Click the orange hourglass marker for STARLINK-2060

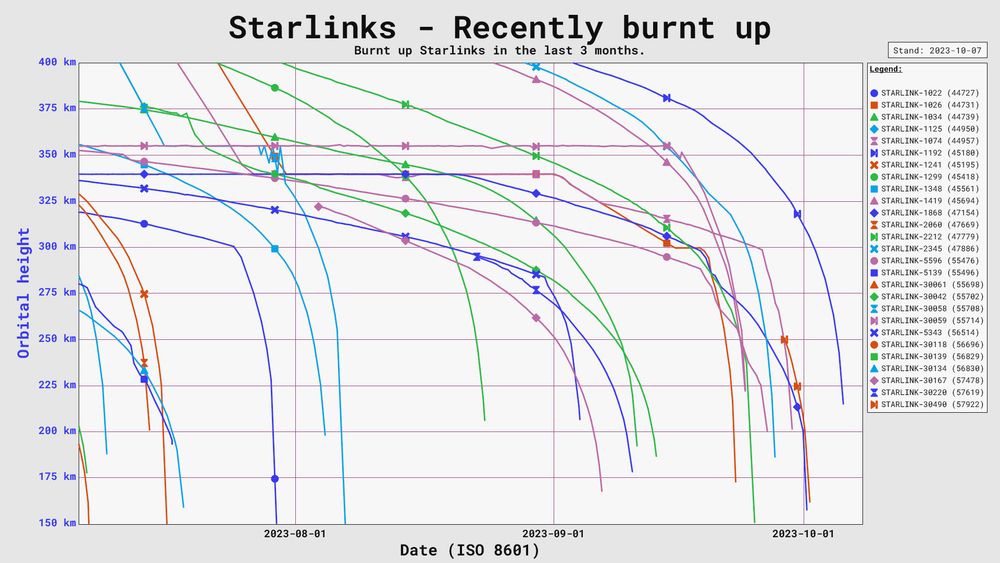(874, 225)
